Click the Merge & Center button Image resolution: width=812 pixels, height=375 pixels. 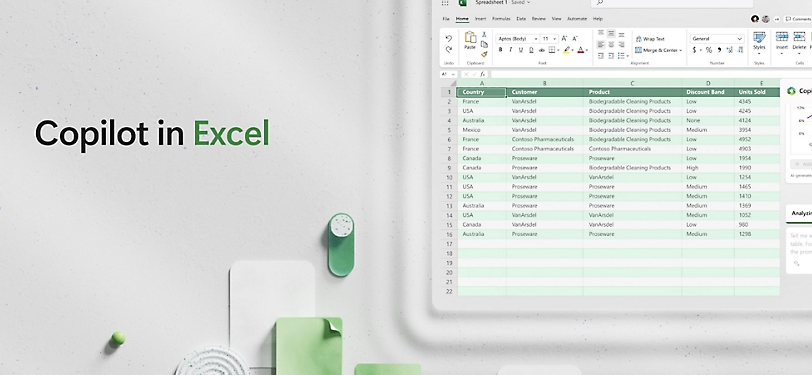click(656, 50)
